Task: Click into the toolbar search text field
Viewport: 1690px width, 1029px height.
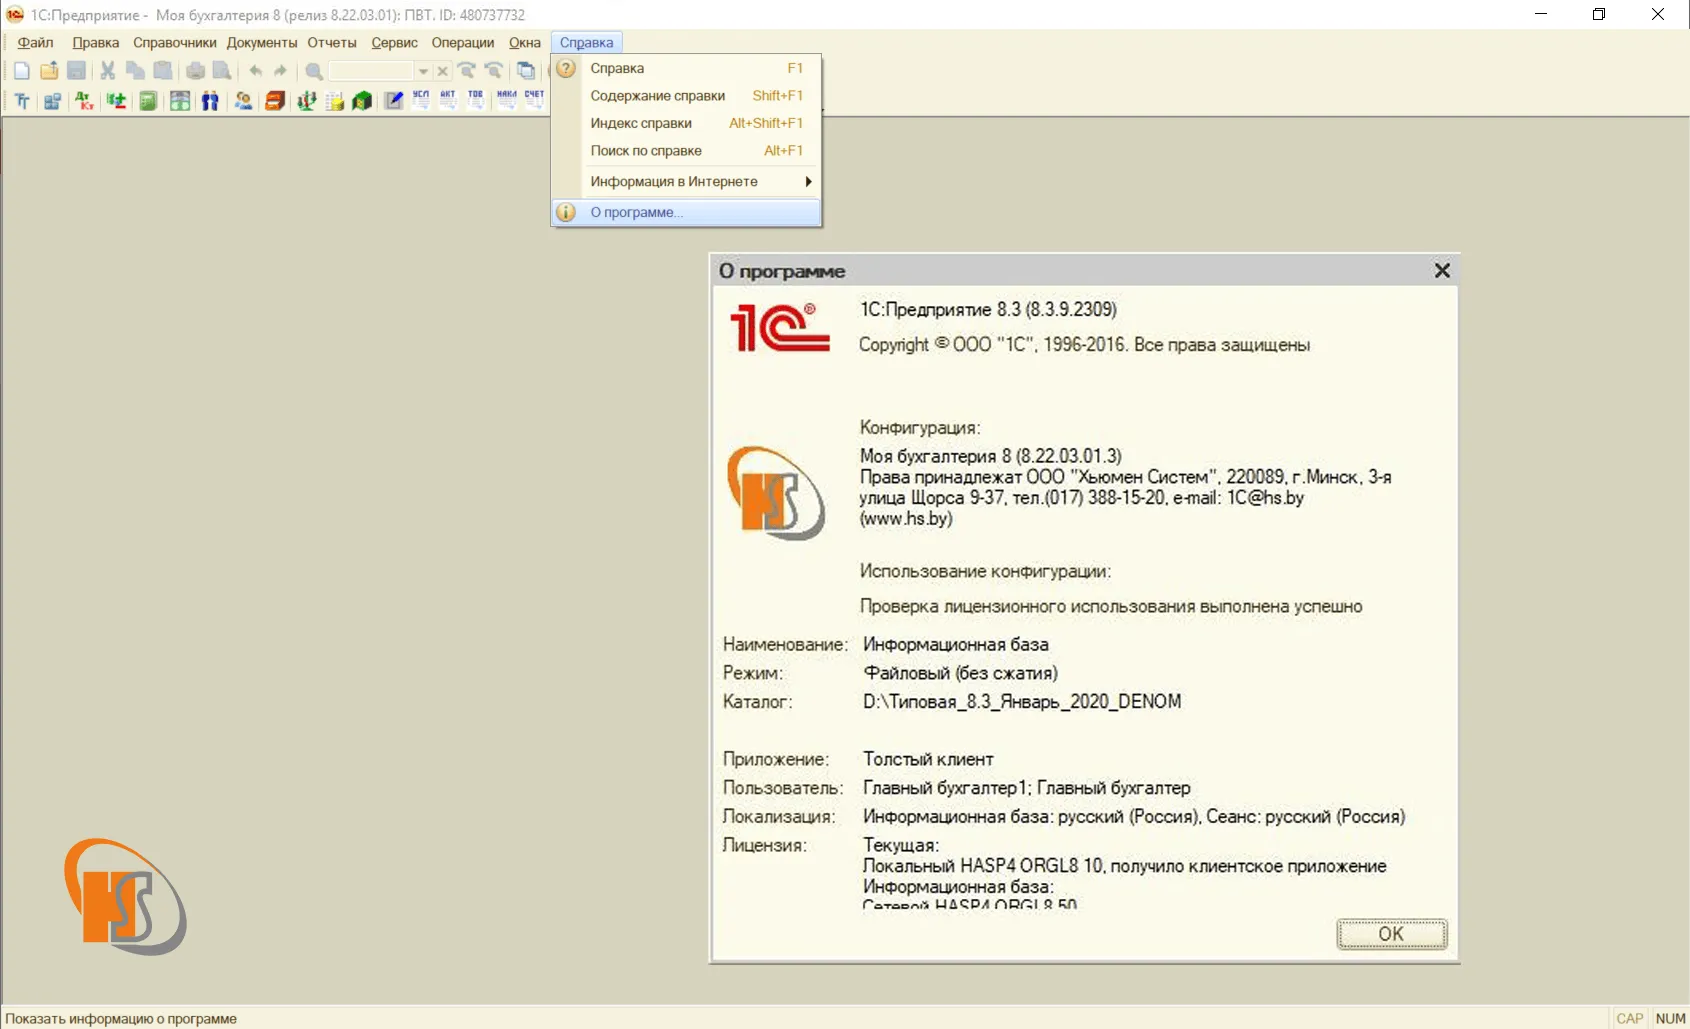Action: (371, 71)
